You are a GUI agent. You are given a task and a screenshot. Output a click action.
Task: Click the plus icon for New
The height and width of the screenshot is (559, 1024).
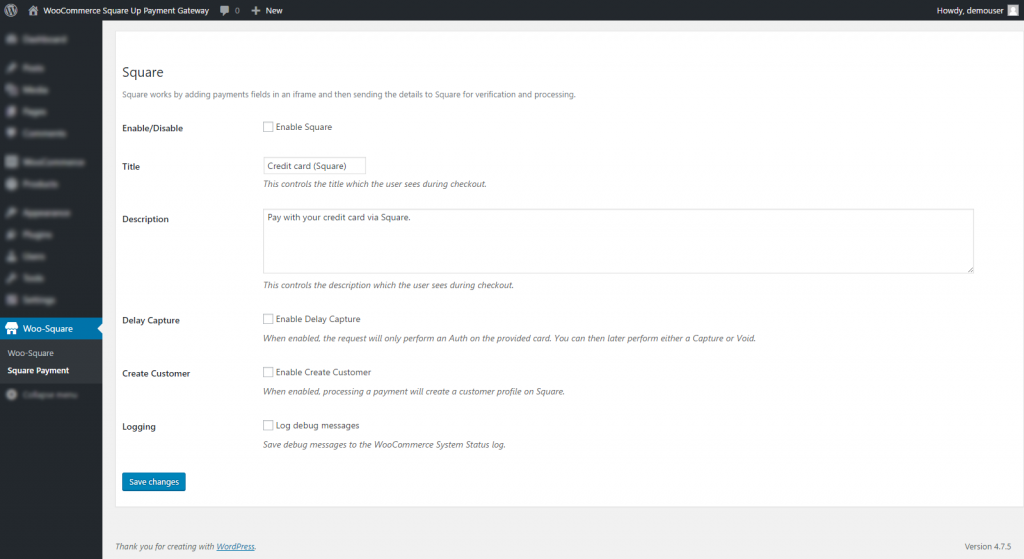(x=256, y=10)
